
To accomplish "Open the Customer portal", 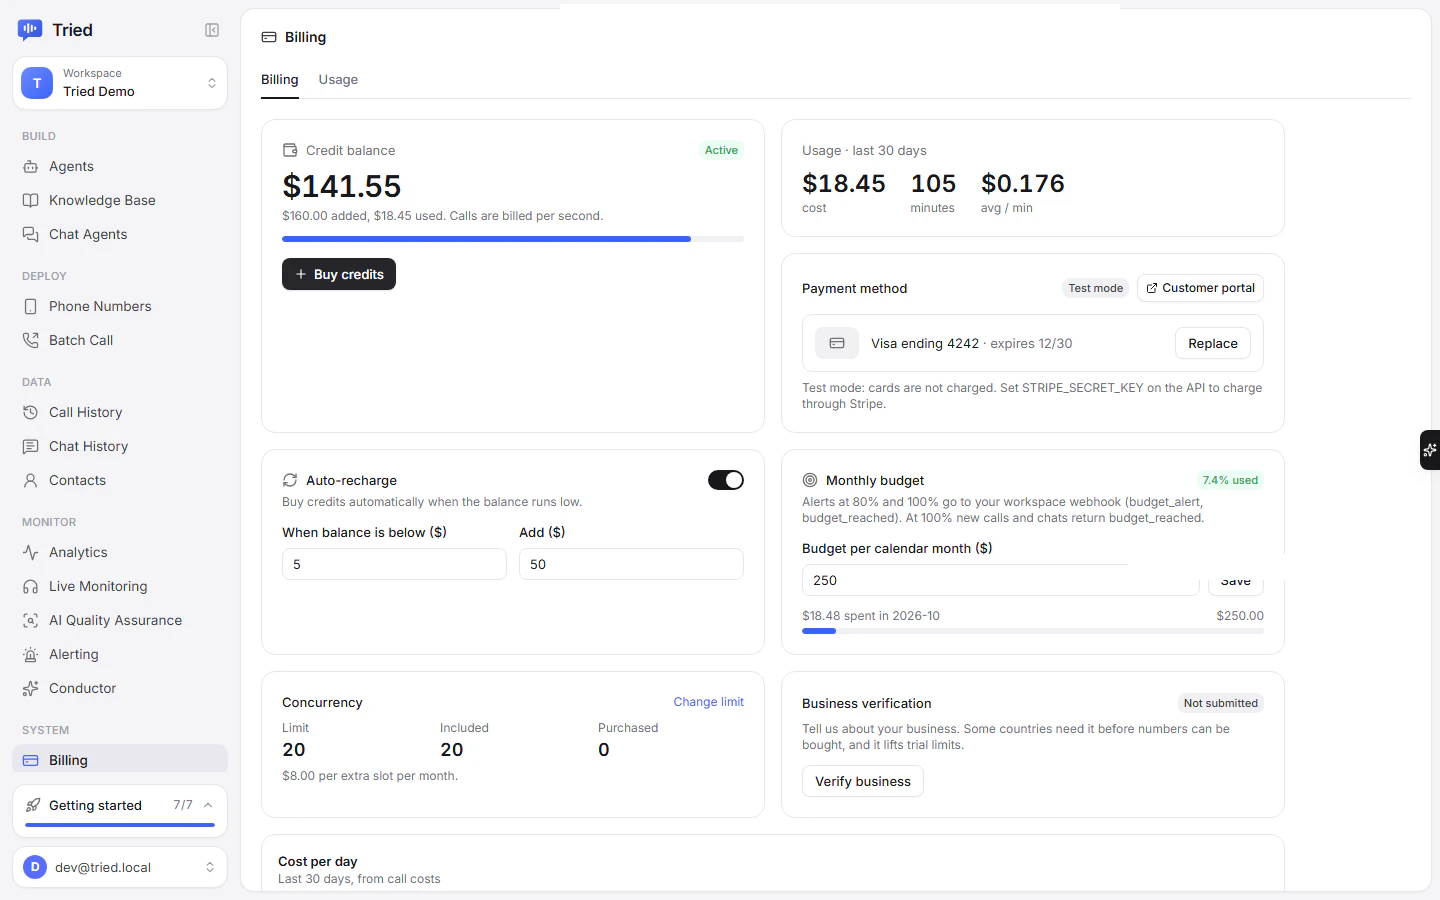I will pyautogui.click(x=1200, y=288).
